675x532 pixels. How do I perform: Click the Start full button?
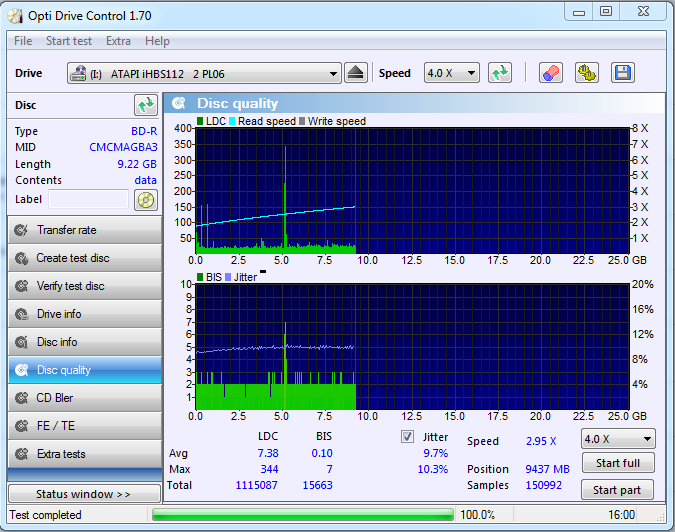618,463
